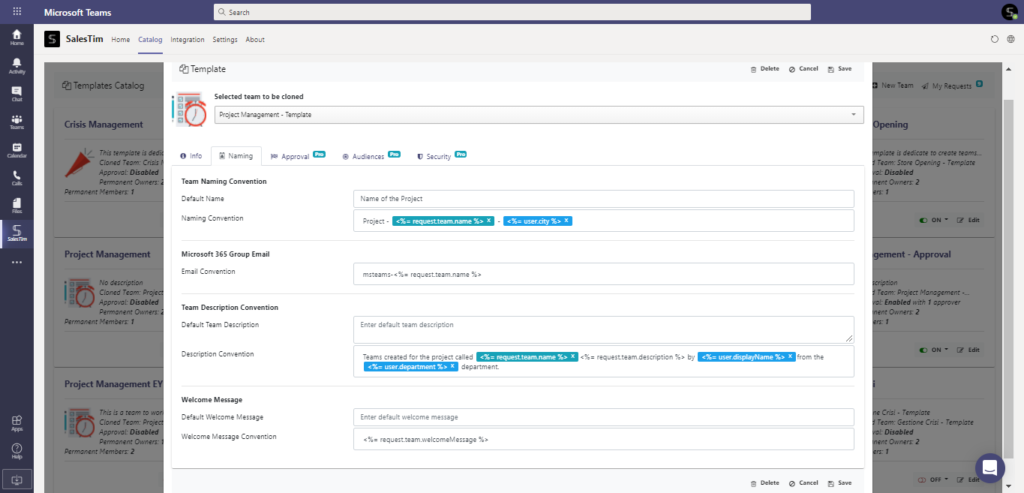Edit the Project Management Approval template
The height and width of the screenshot is (493, 1024).
[x=968, y=350]
